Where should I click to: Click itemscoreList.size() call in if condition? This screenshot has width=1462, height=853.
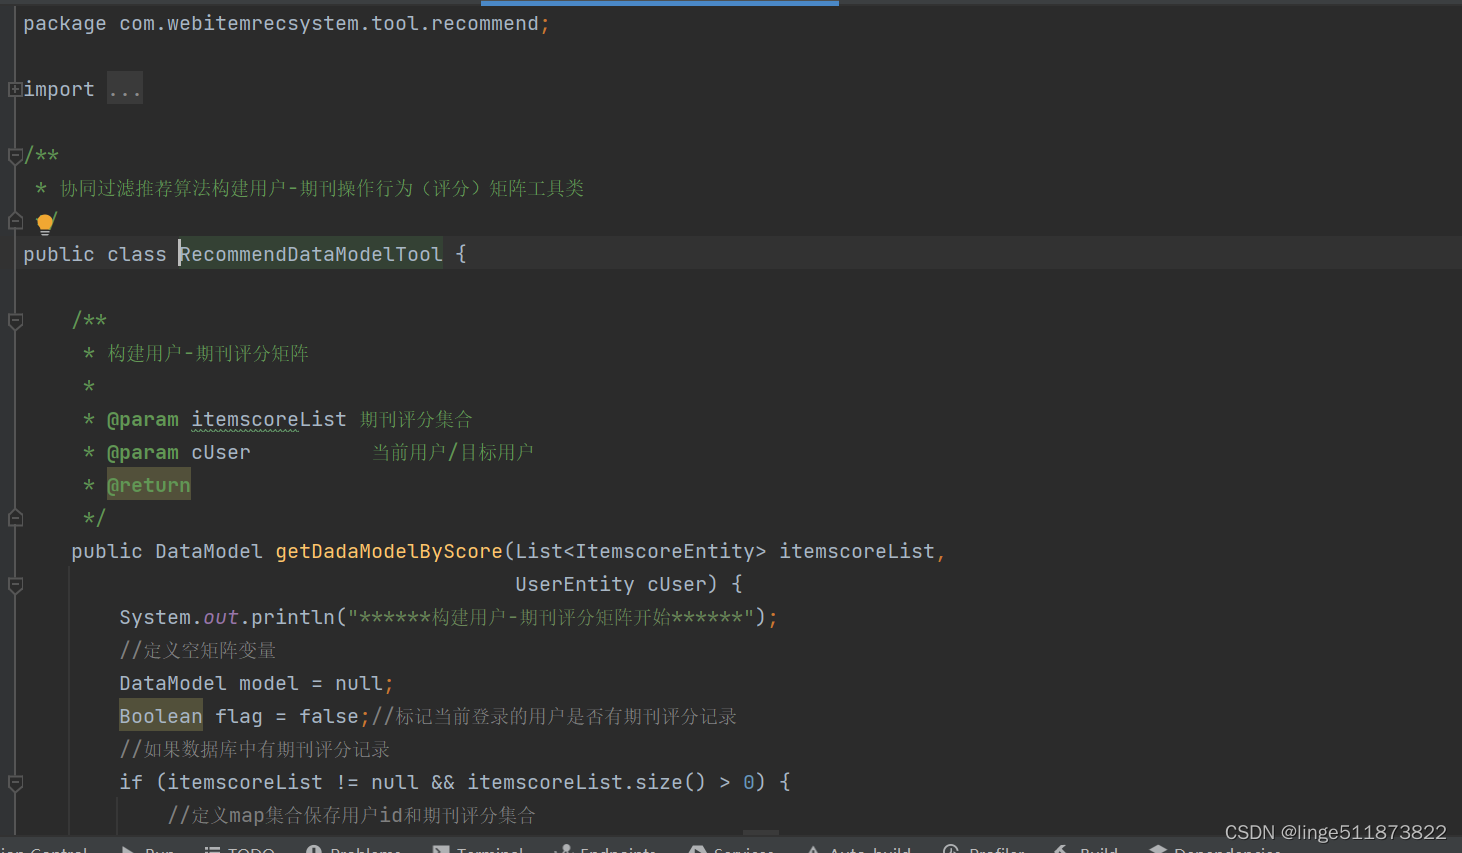587,782
